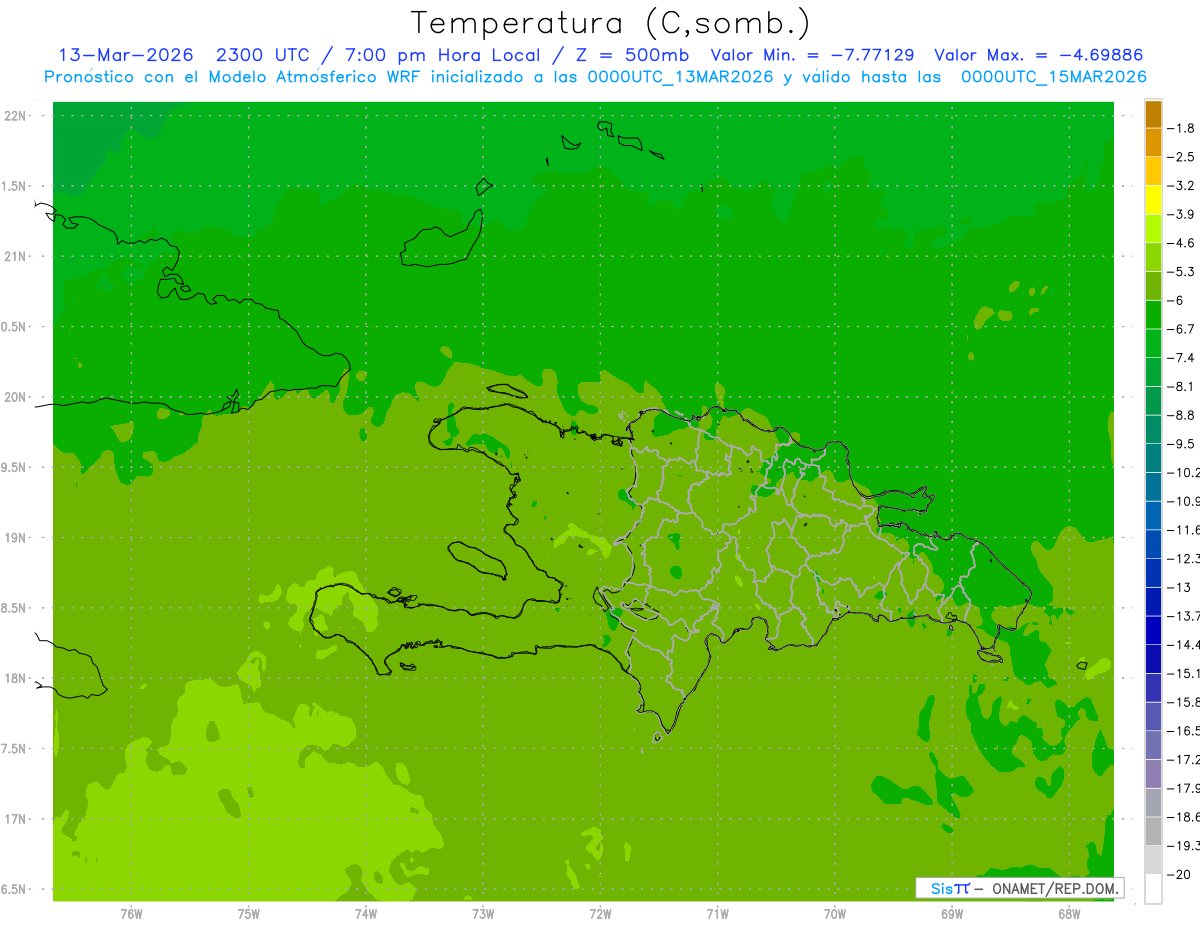Click the green swatch between -6 and -6.7
The image size is (1200, 927).
pos(1153,315)
